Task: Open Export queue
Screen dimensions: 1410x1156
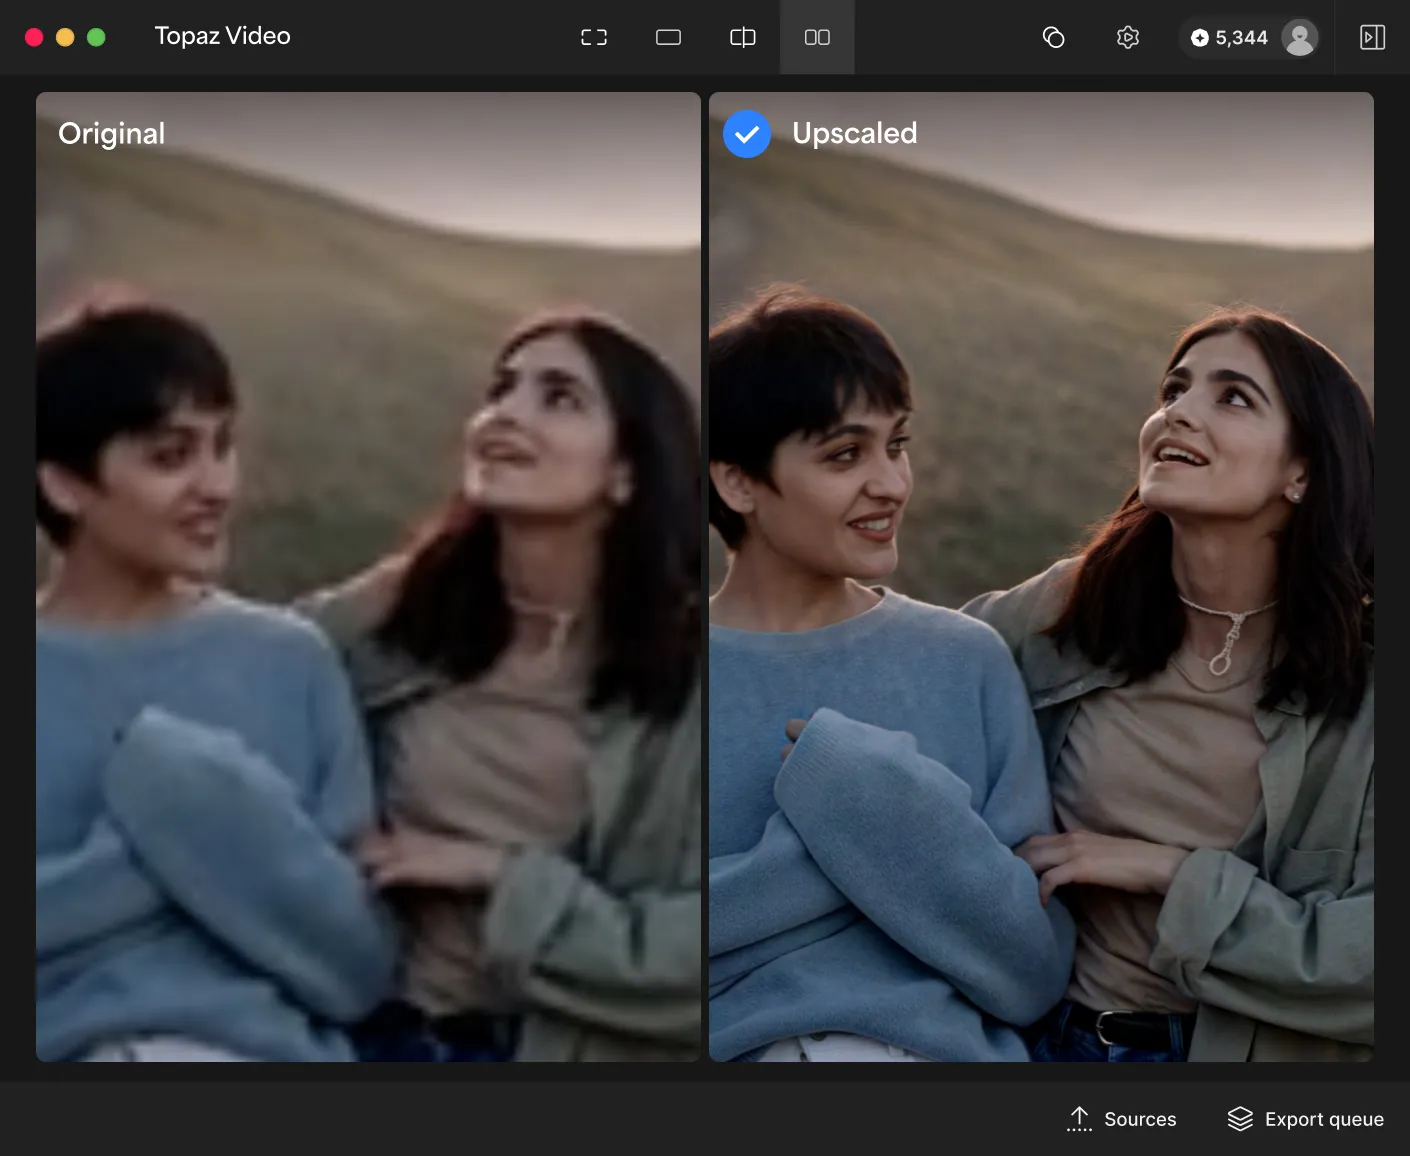Action: click(1306, 1119)
